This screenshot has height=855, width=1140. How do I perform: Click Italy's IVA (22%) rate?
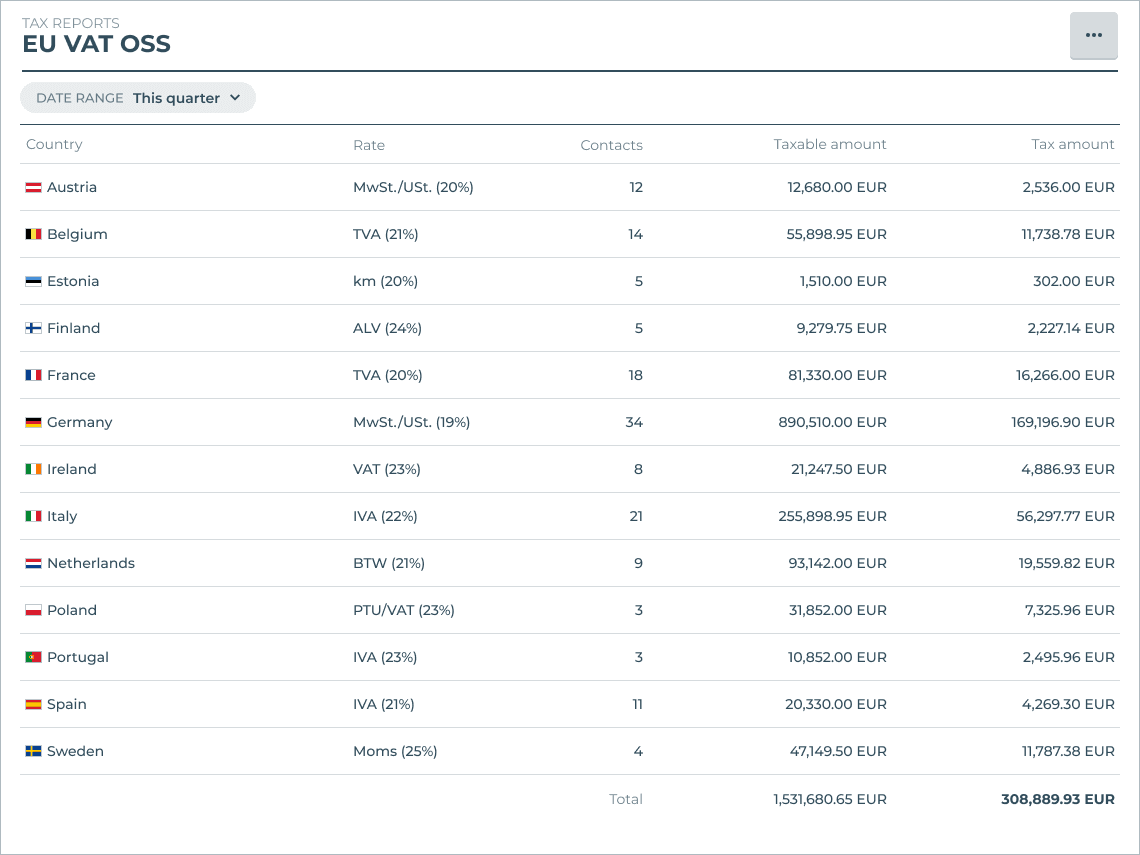click(x=385, y=516)
